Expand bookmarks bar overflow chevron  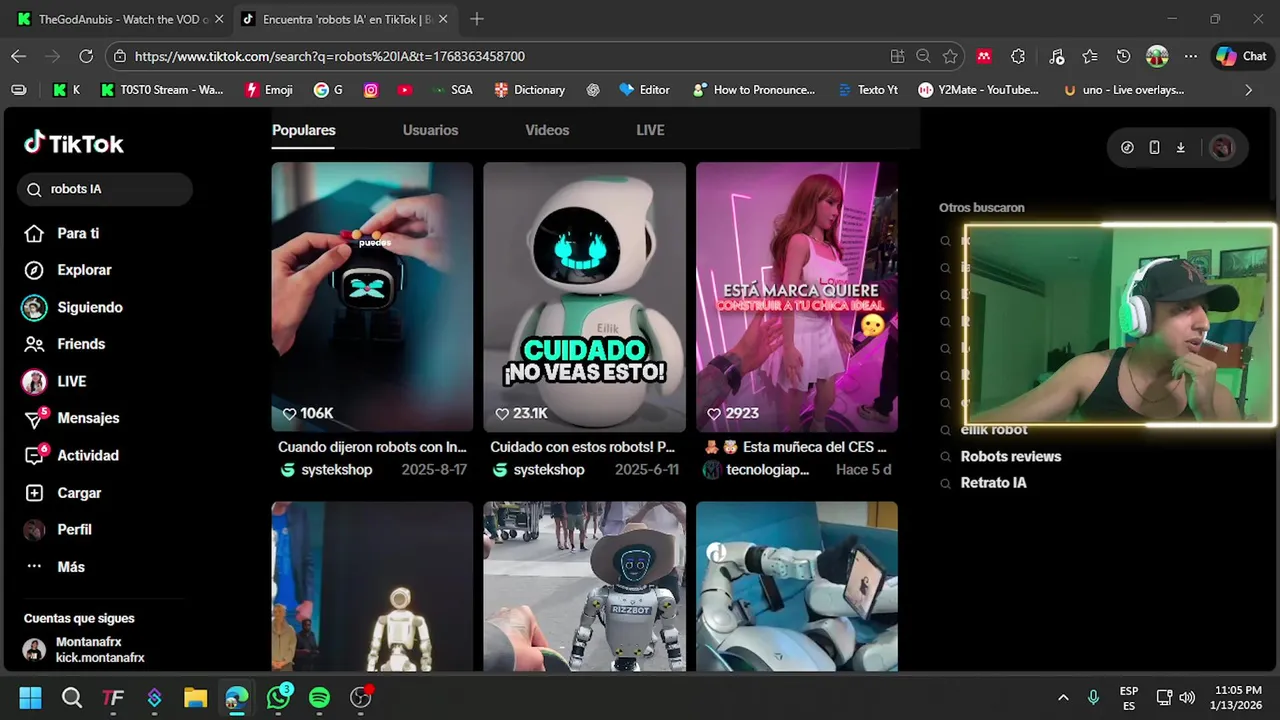tap(1248, 90)
